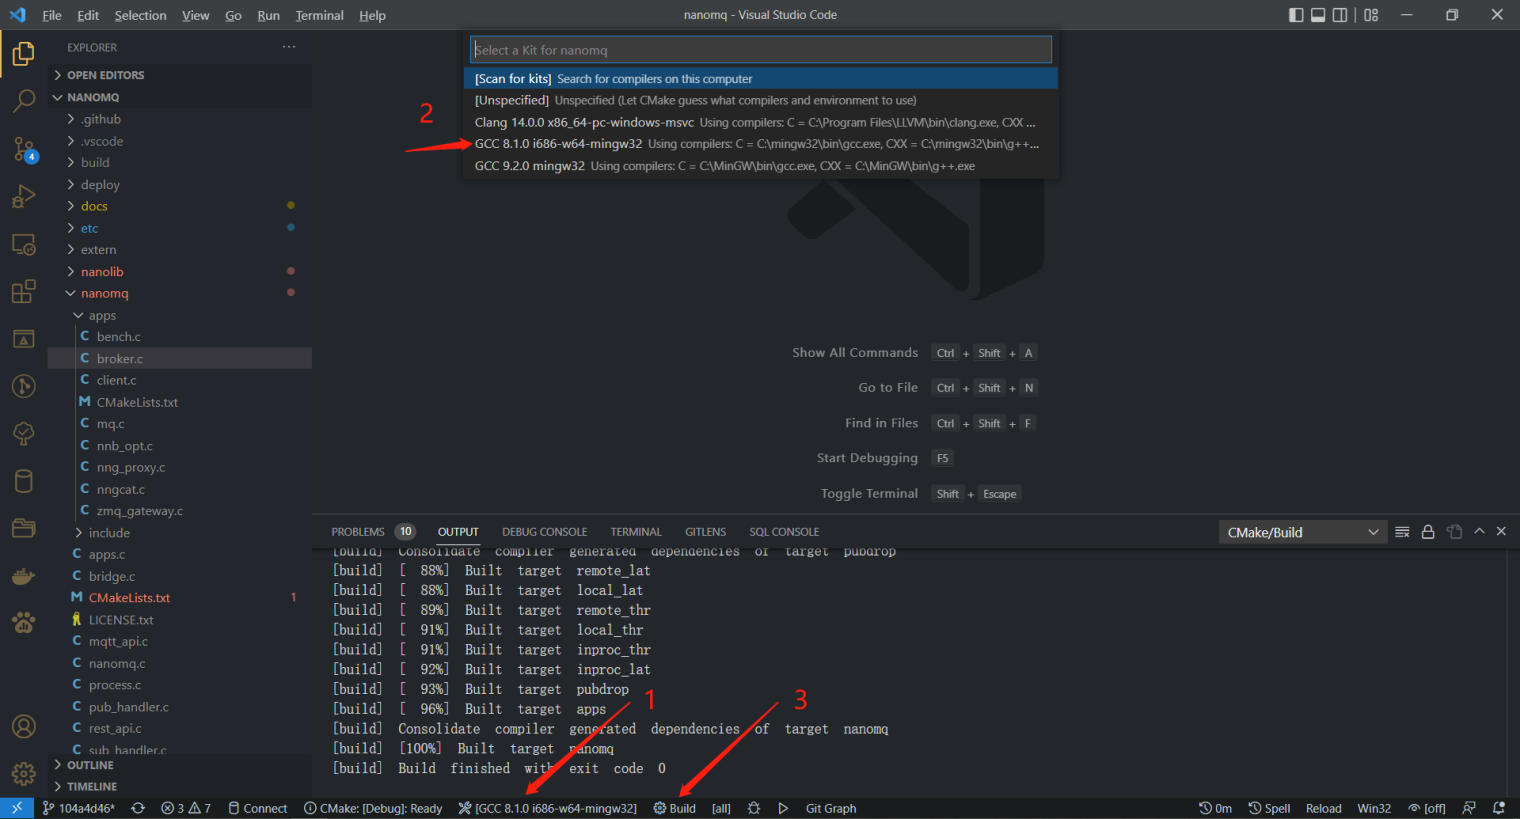This screenshot has height=819, width=1520.
Task: Open Source Control view with badge 4
Action: [23, 150]
